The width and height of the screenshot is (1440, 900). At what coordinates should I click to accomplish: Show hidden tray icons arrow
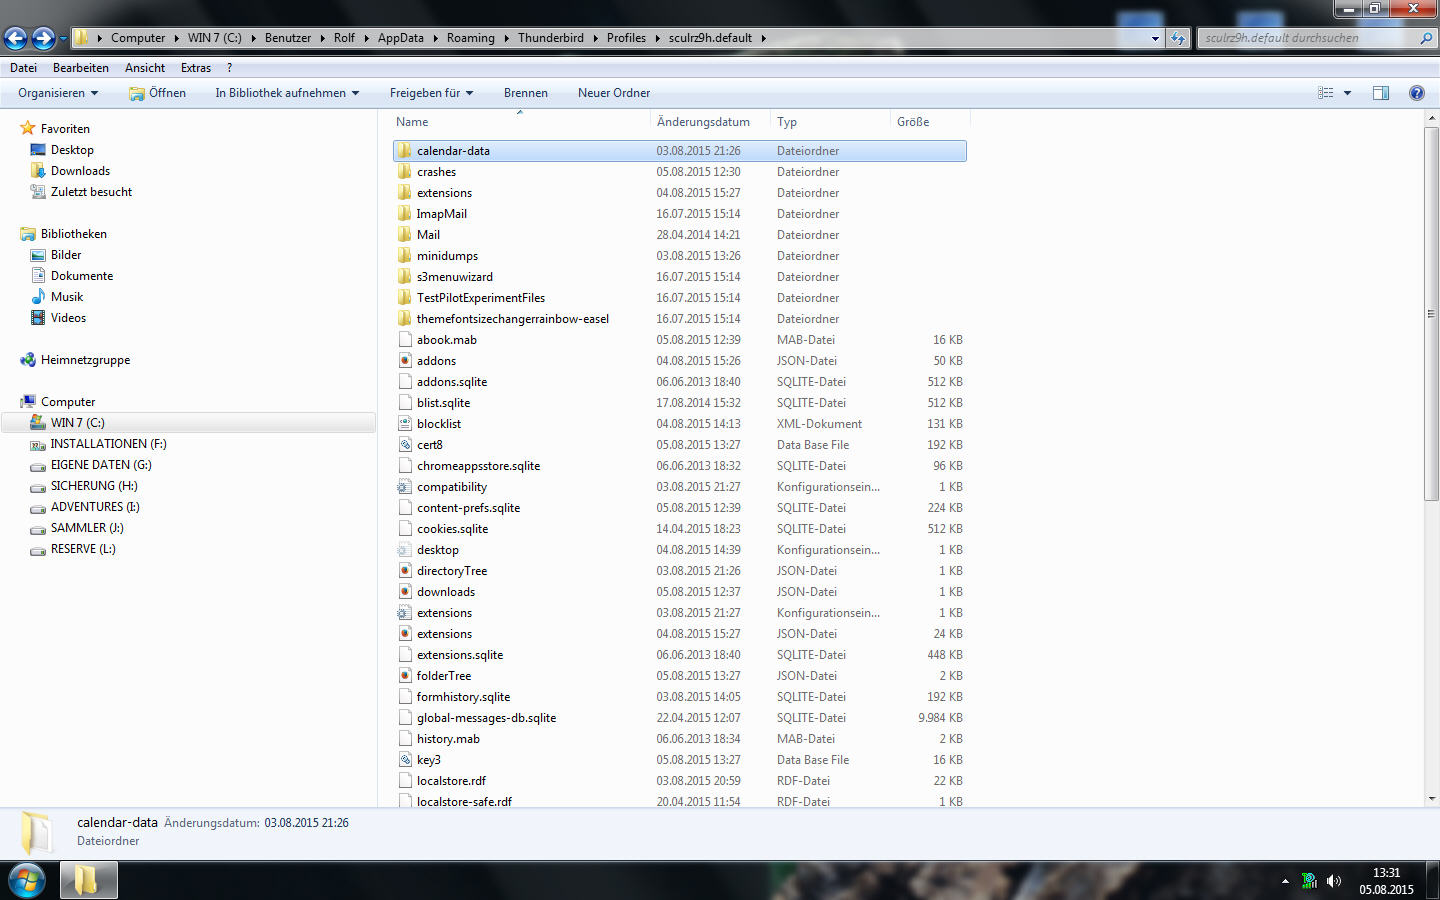[x=1285, y=881]
